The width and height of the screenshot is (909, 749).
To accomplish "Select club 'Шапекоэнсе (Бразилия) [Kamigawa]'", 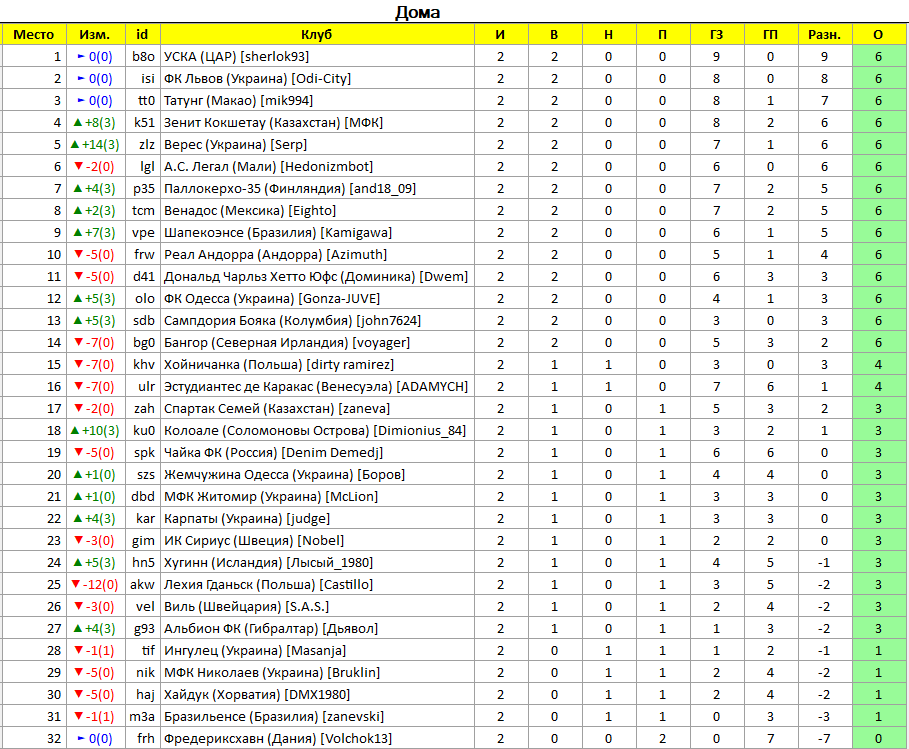I will point(278,233).
